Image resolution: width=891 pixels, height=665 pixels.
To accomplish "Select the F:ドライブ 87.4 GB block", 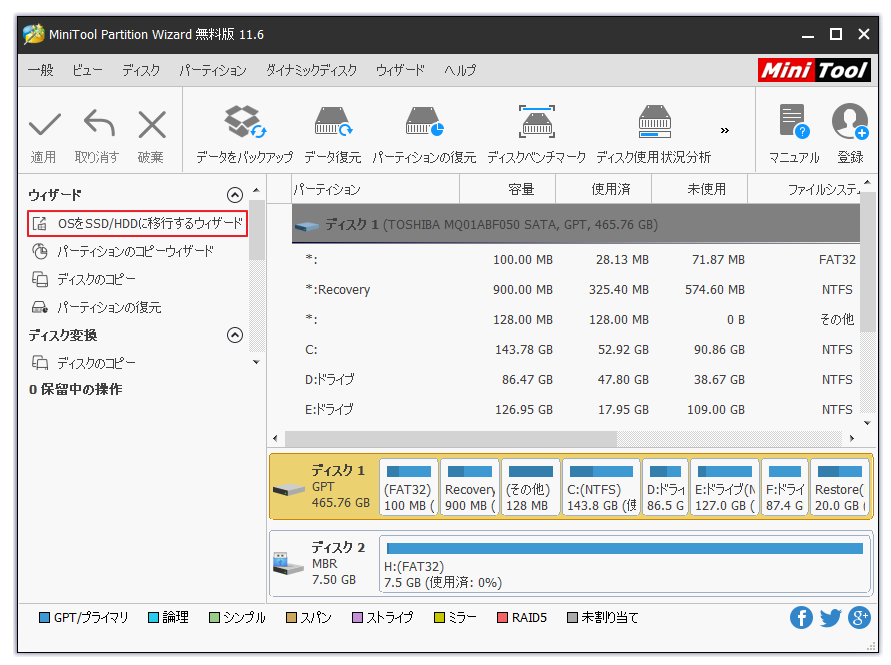I will pos(785,487).
